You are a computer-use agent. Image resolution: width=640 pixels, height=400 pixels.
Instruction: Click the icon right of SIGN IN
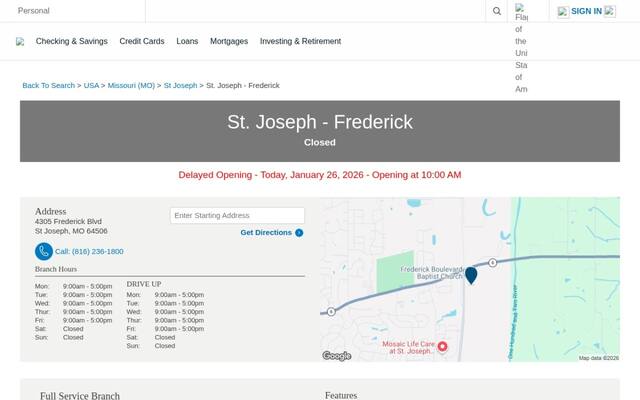pyautogui.click(x=609, y=11)
